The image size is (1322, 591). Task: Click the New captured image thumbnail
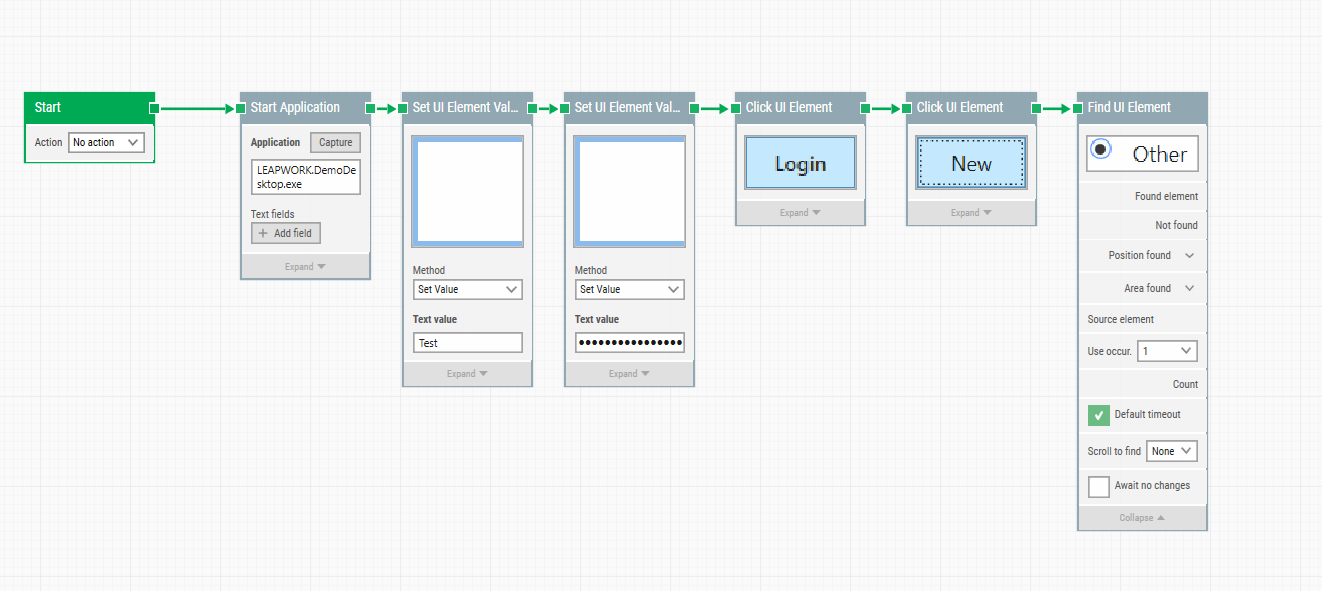pyautogui.click(x=971, y=163)
